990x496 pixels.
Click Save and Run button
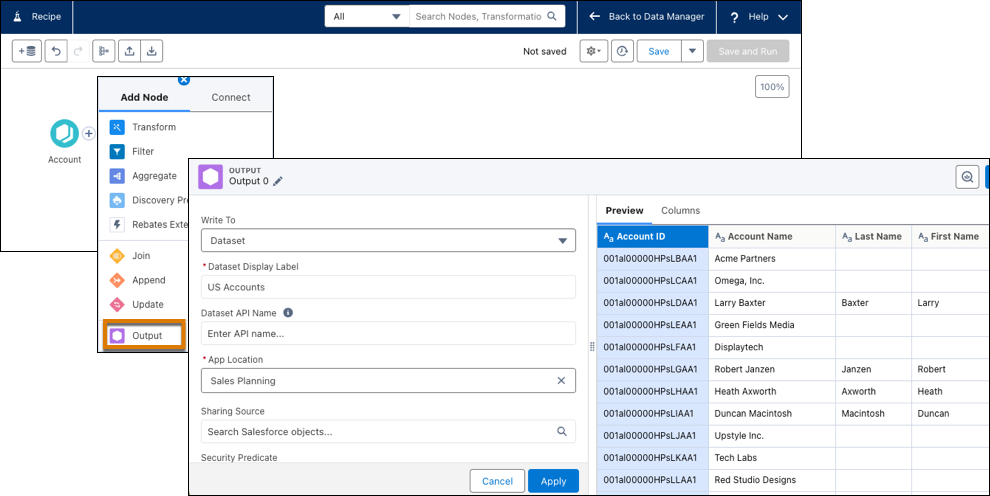click(x=748, y=51)
